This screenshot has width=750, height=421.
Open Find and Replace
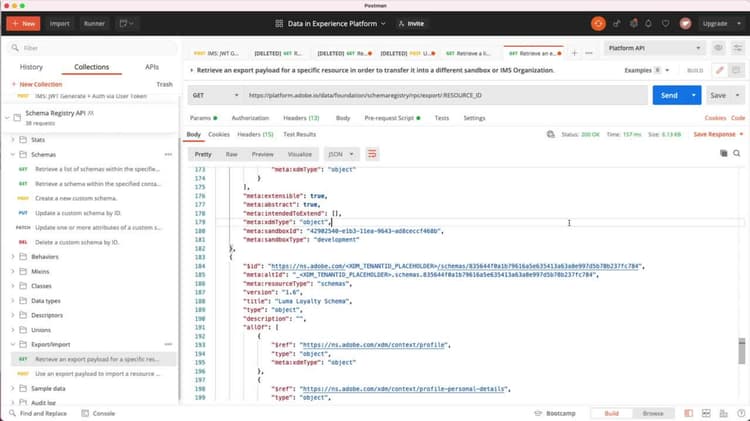point(38,413)
